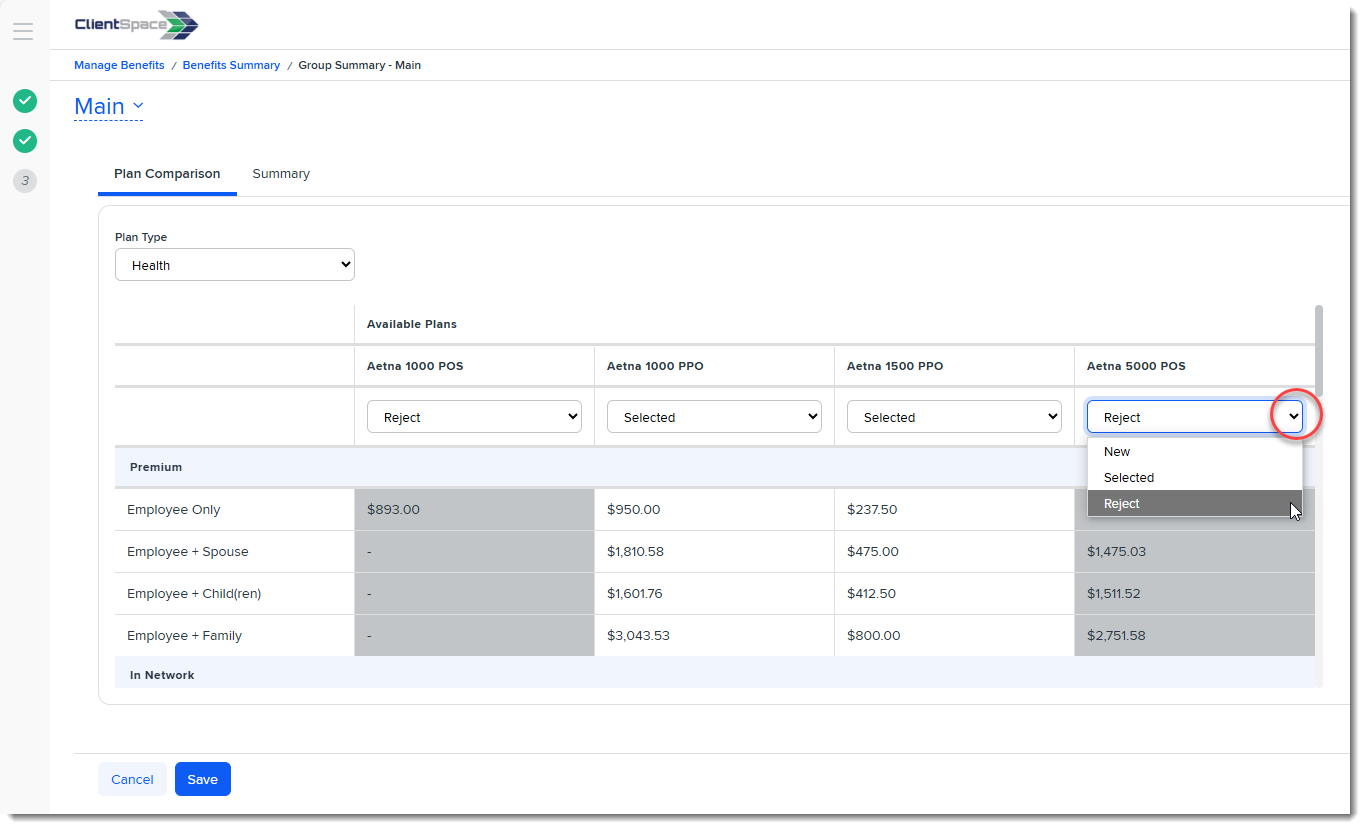Click the plan table vertical scrollbar
Screen dimensions: 1365x829
pos(1319,351)
